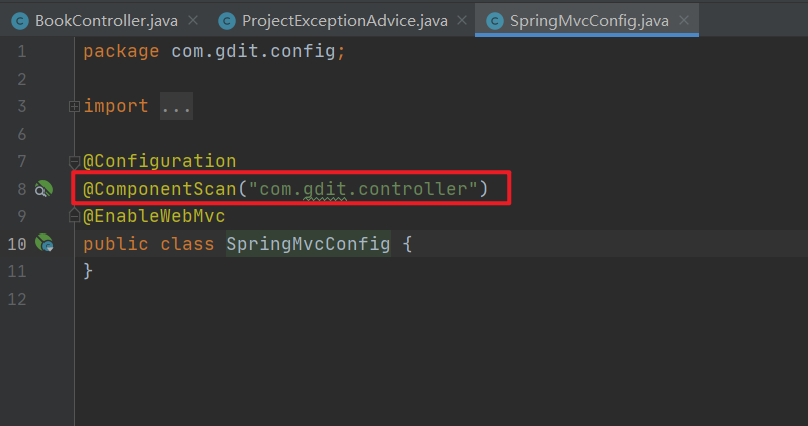Close the BookController.java tab

tap(192, 20)
